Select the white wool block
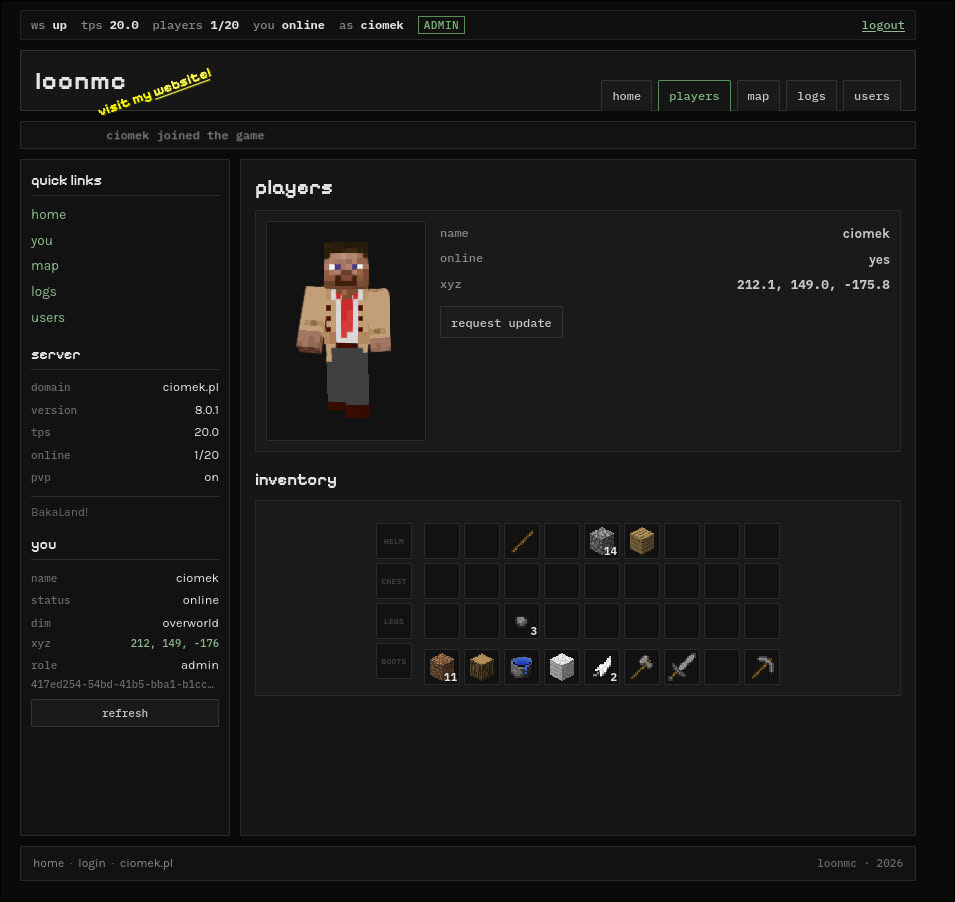This screenshot has width=955, height=902. pos(562,667)
